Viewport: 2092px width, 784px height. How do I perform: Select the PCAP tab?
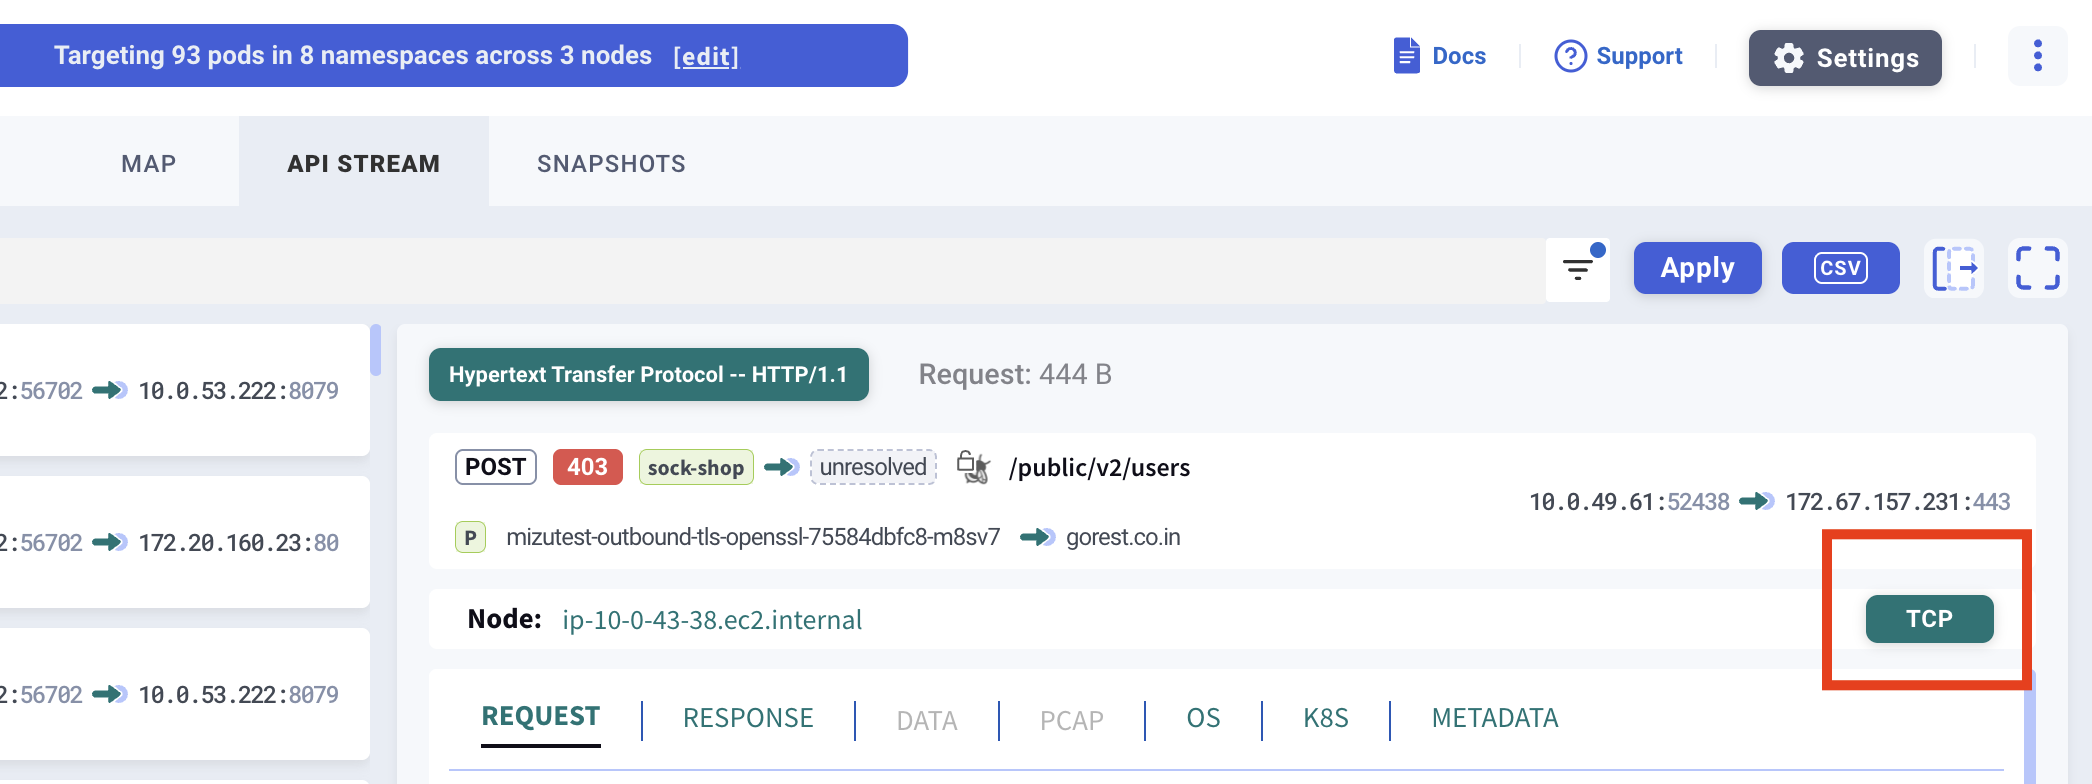(1072, 720)
